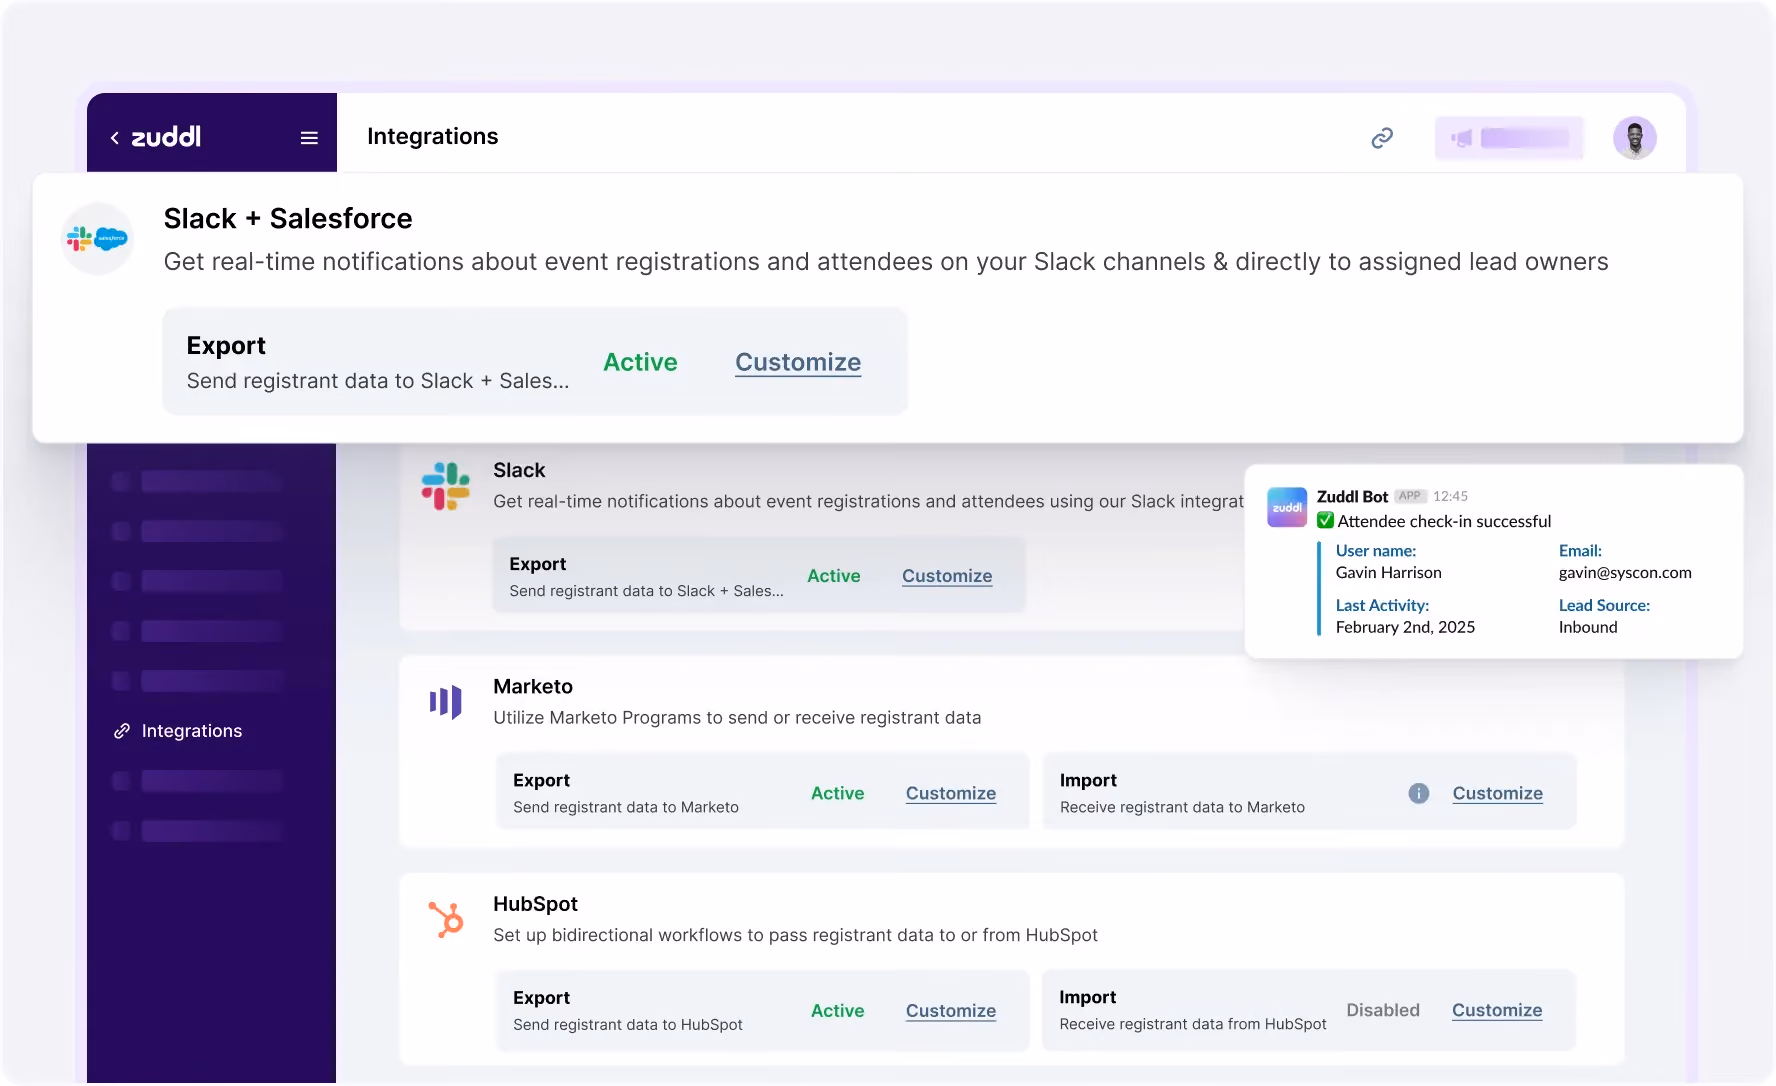
Task: Open the user profile avatar
Action: 1635,138
